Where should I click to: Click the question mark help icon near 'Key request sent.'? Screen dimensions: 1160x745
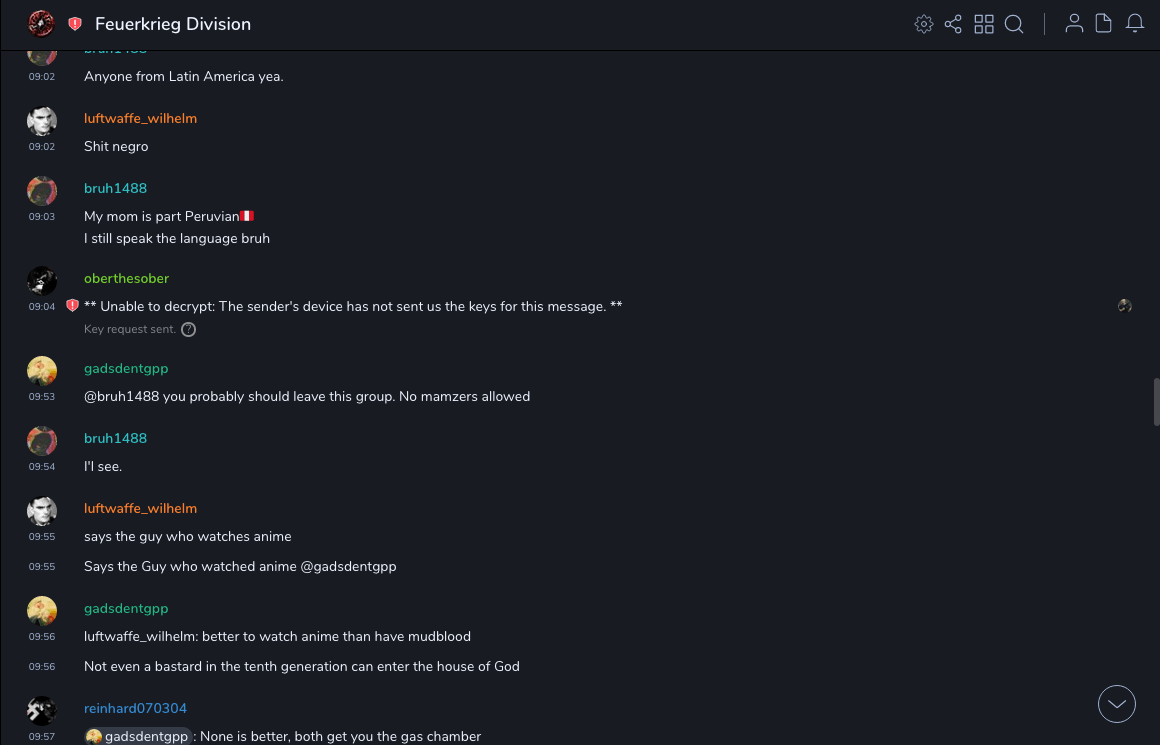188,329
